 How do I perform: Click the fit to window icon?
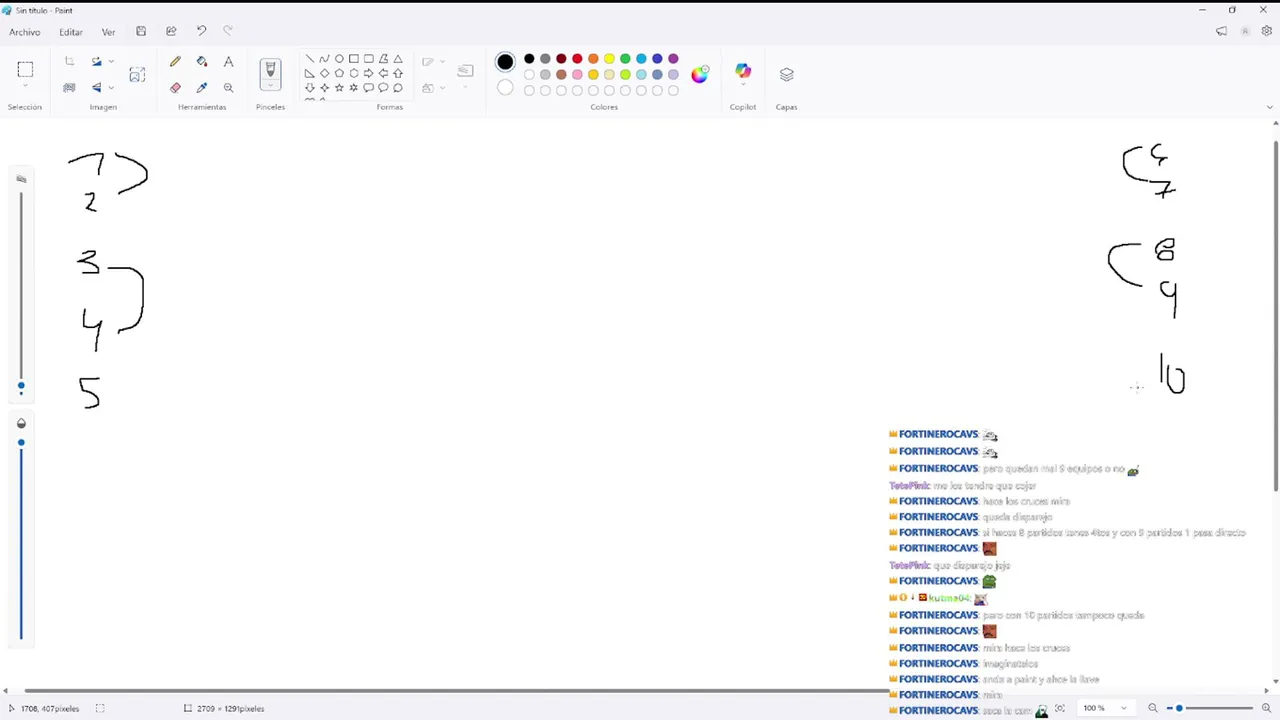pos(1060,708)
